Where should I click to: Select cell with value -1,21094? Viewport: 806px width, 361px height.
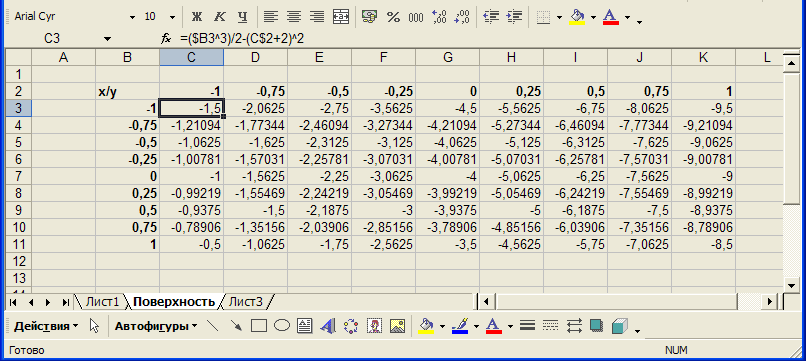tap(191, 125)
